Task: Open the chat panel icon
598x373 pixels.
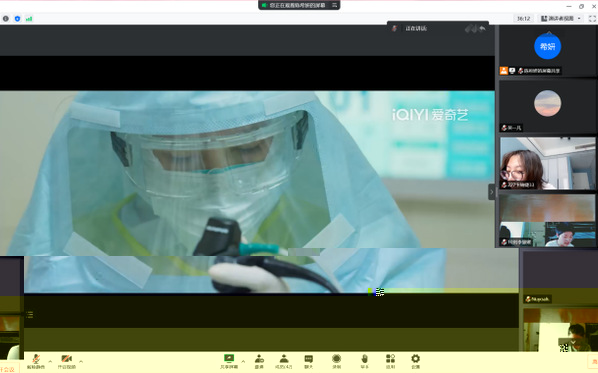Action: [x=309, y=361]
